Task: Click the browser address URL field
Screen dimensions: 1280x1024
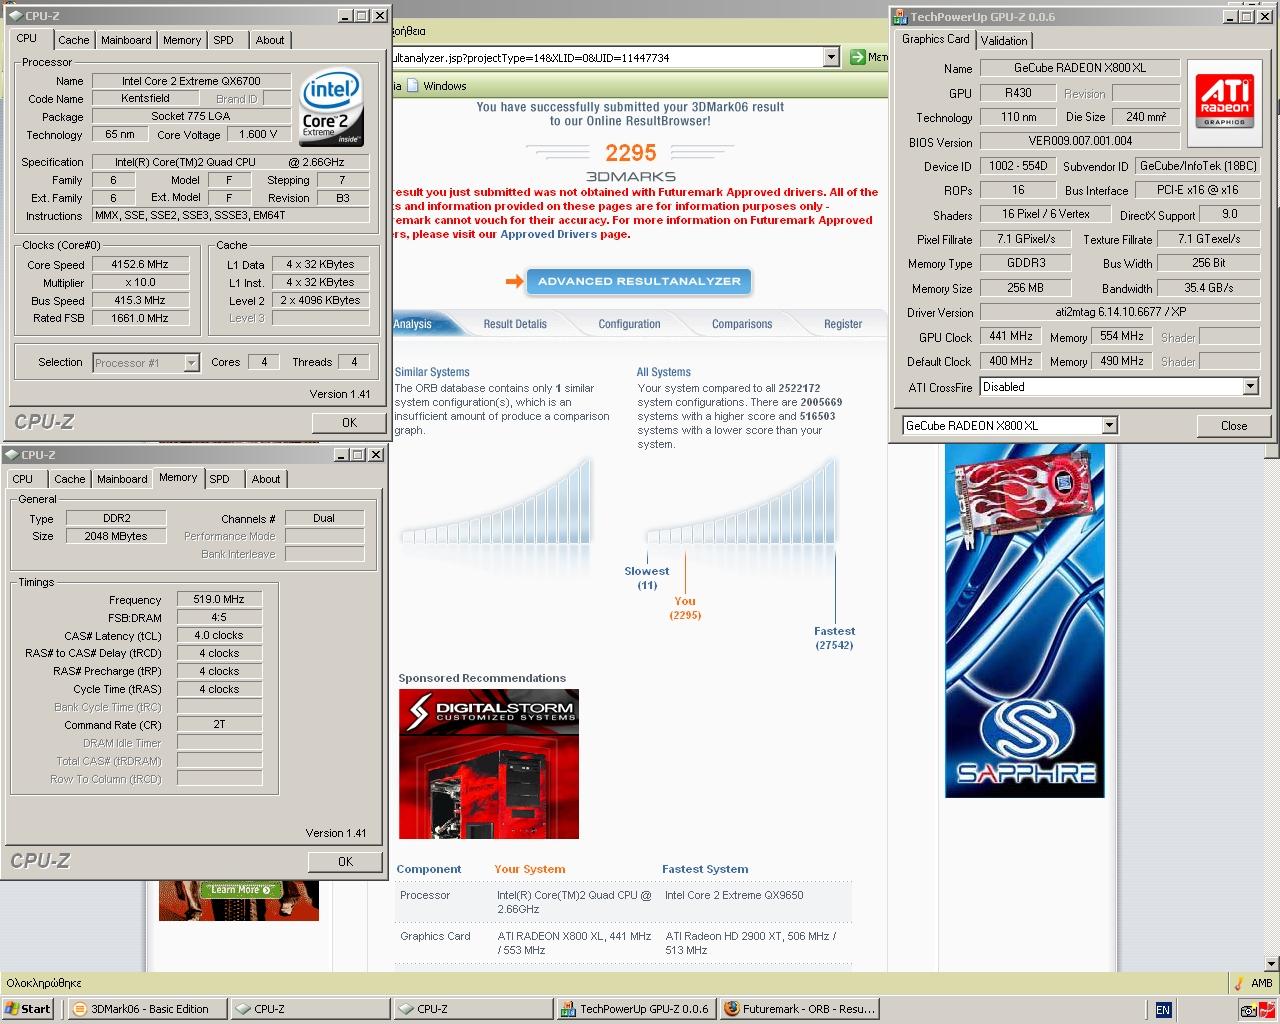Action: 607,58
